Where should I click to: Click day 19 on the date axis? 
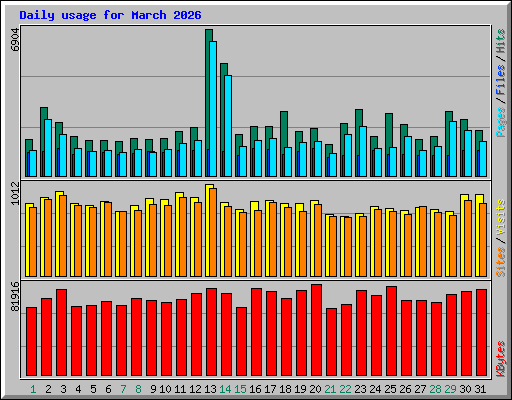pos(300,389)
